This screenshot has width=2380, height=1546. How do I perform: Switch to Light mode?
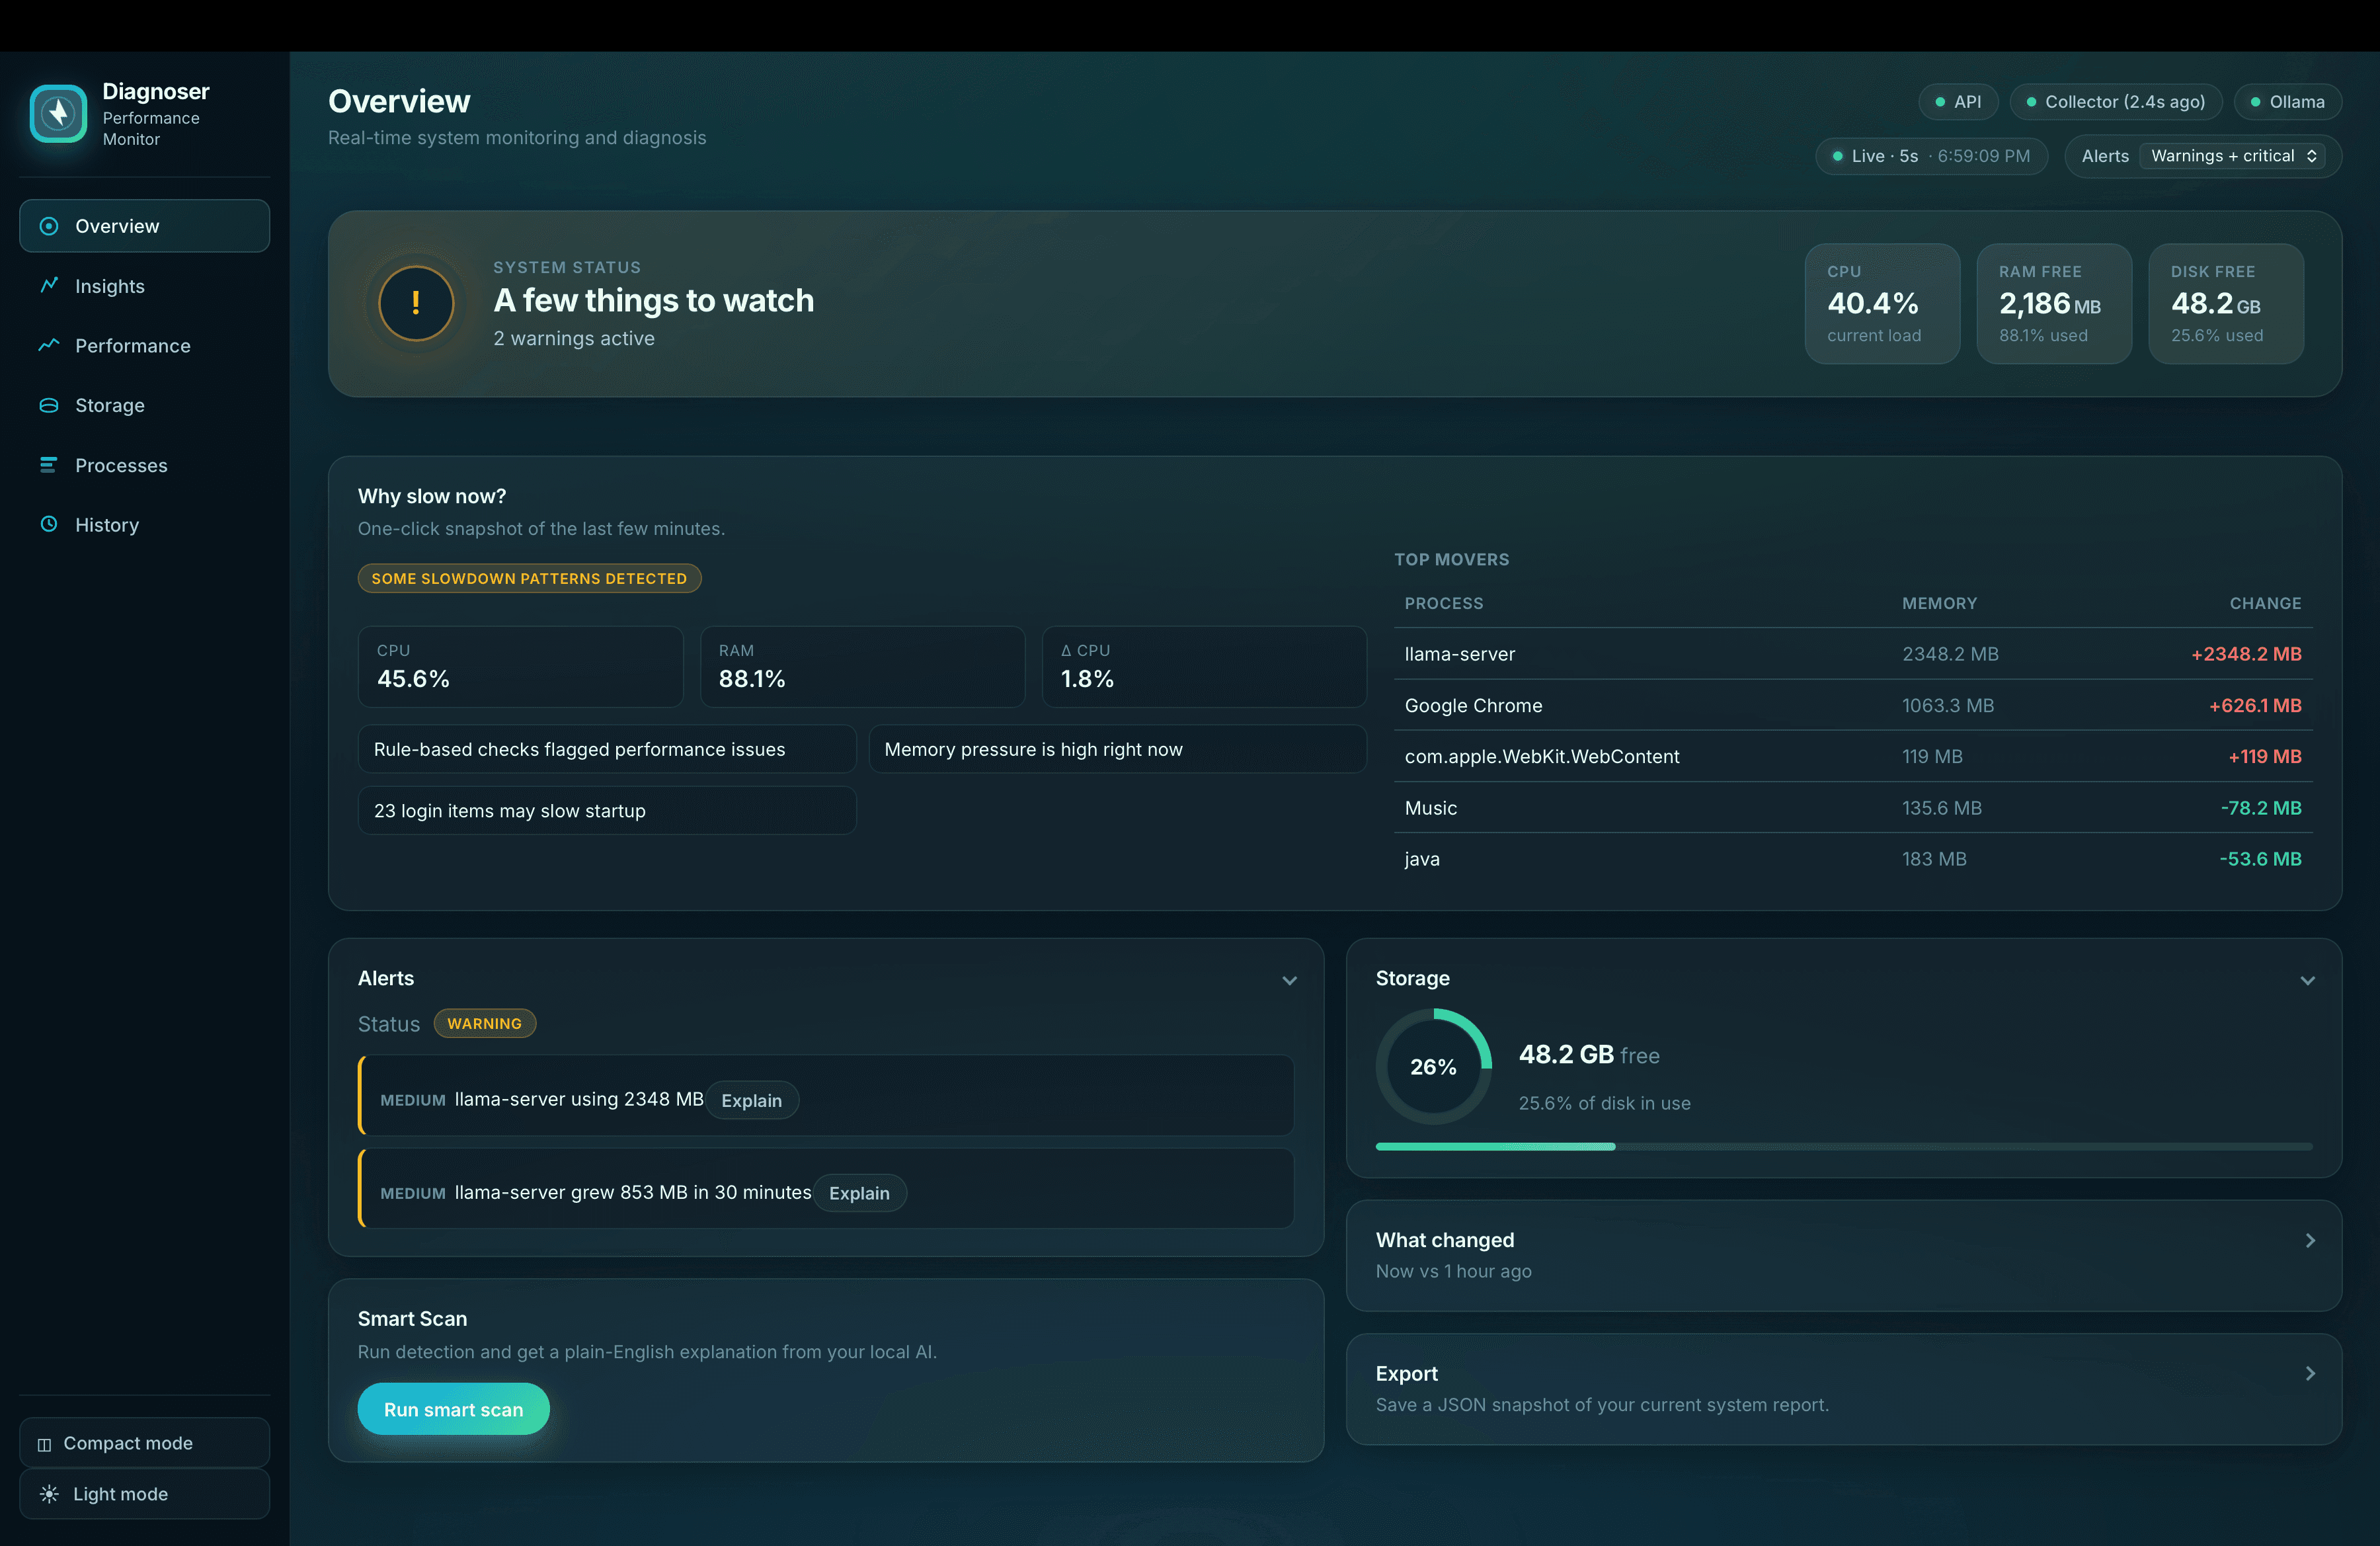(144, 1494)
